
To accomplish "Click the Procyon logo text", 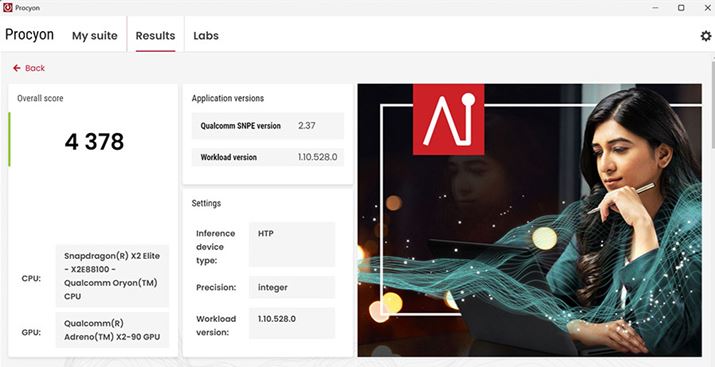I will pyautogui.click(x=29, y=35).
